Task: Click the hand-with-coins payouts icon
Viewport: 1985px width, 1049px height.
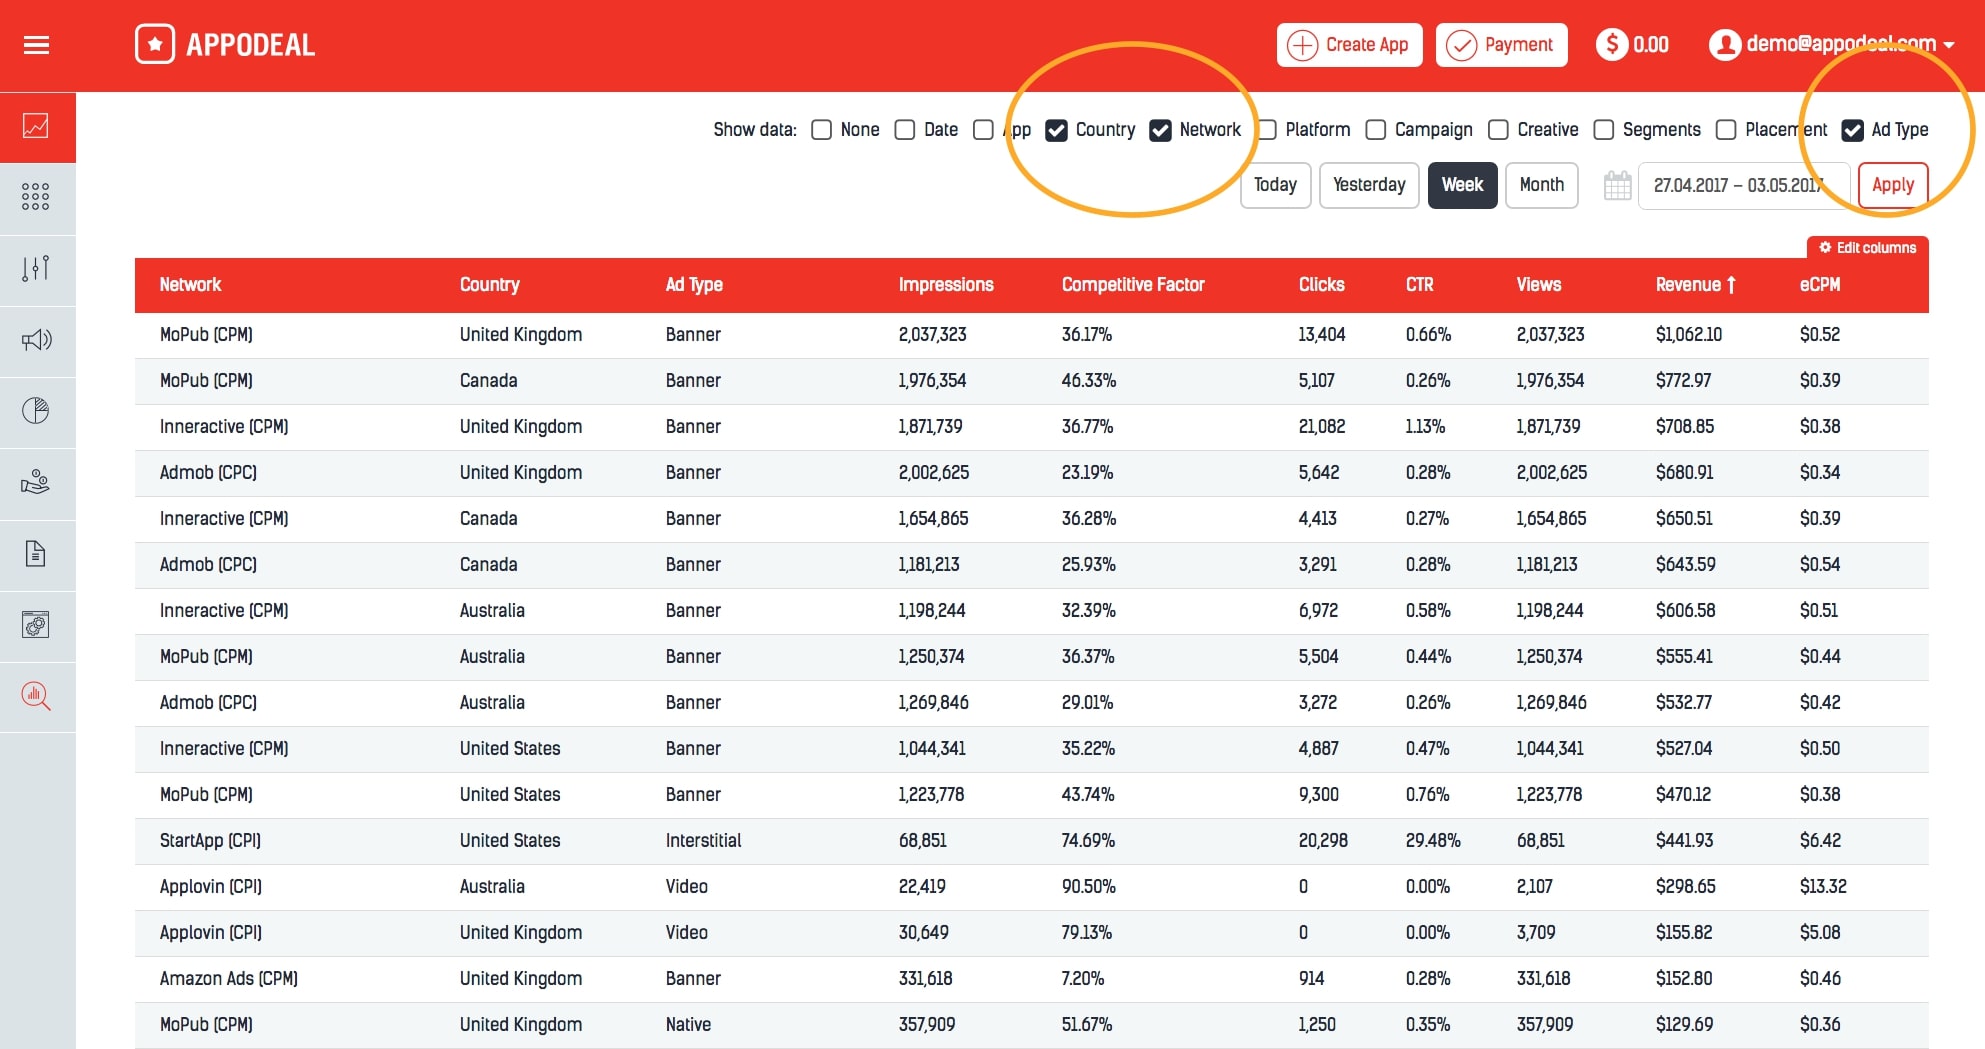Action: click(37, 483)
